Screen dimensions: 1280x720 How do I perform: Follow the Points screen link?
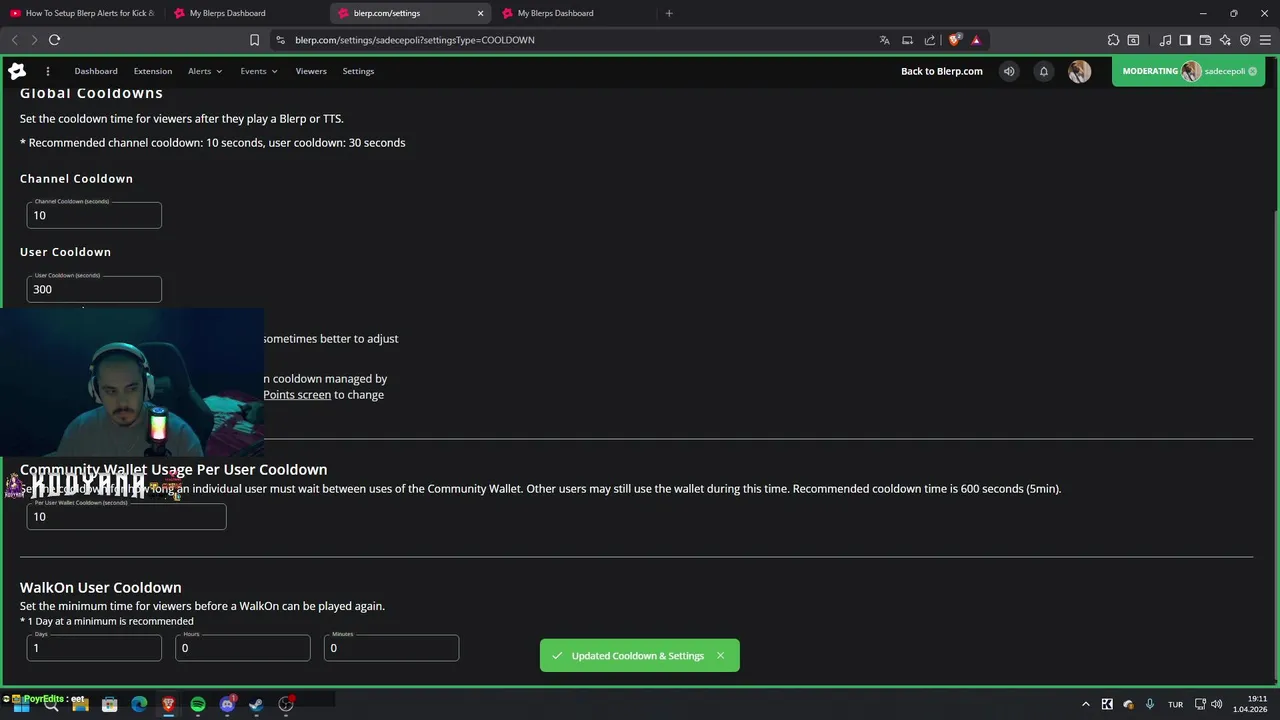[297, 395]
